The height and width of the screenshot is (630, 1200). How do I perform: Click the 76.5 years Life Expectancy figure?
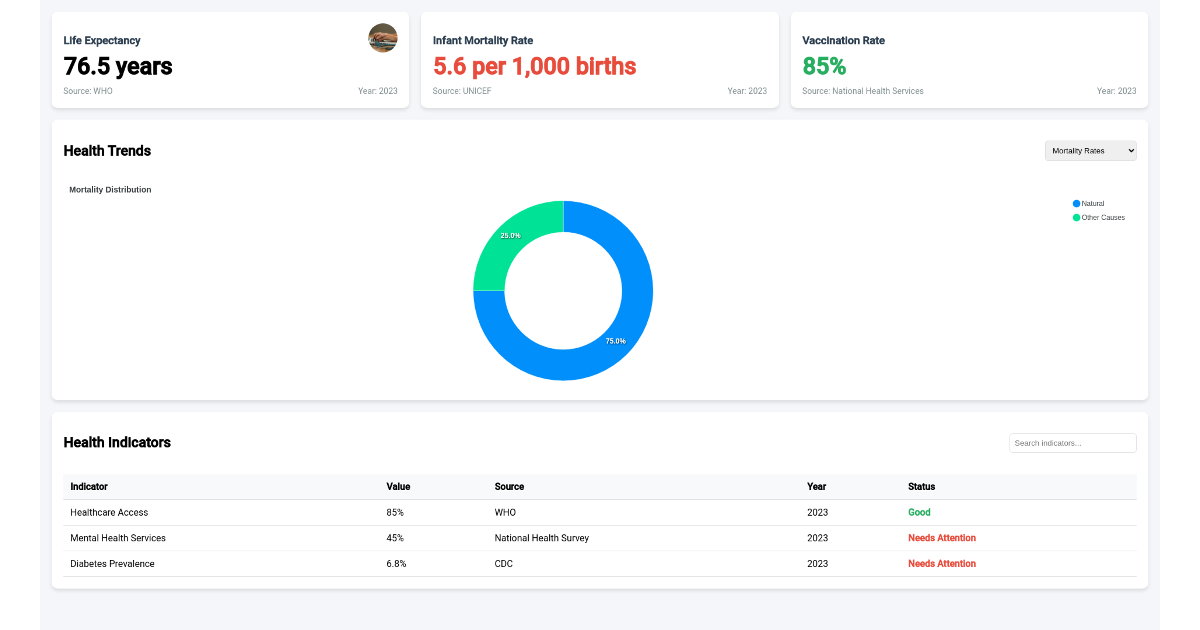point(117,67)
